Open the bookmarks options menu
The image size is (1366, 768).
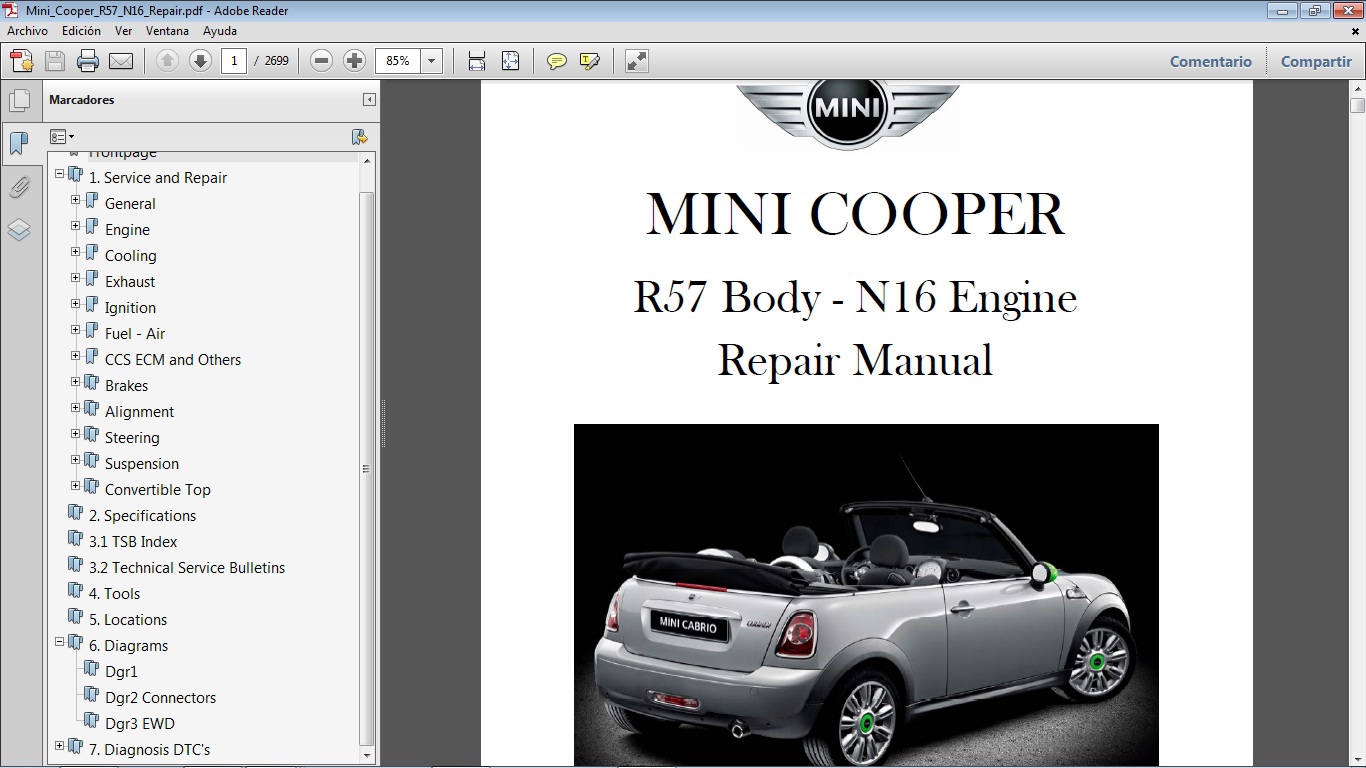(62, 136)
